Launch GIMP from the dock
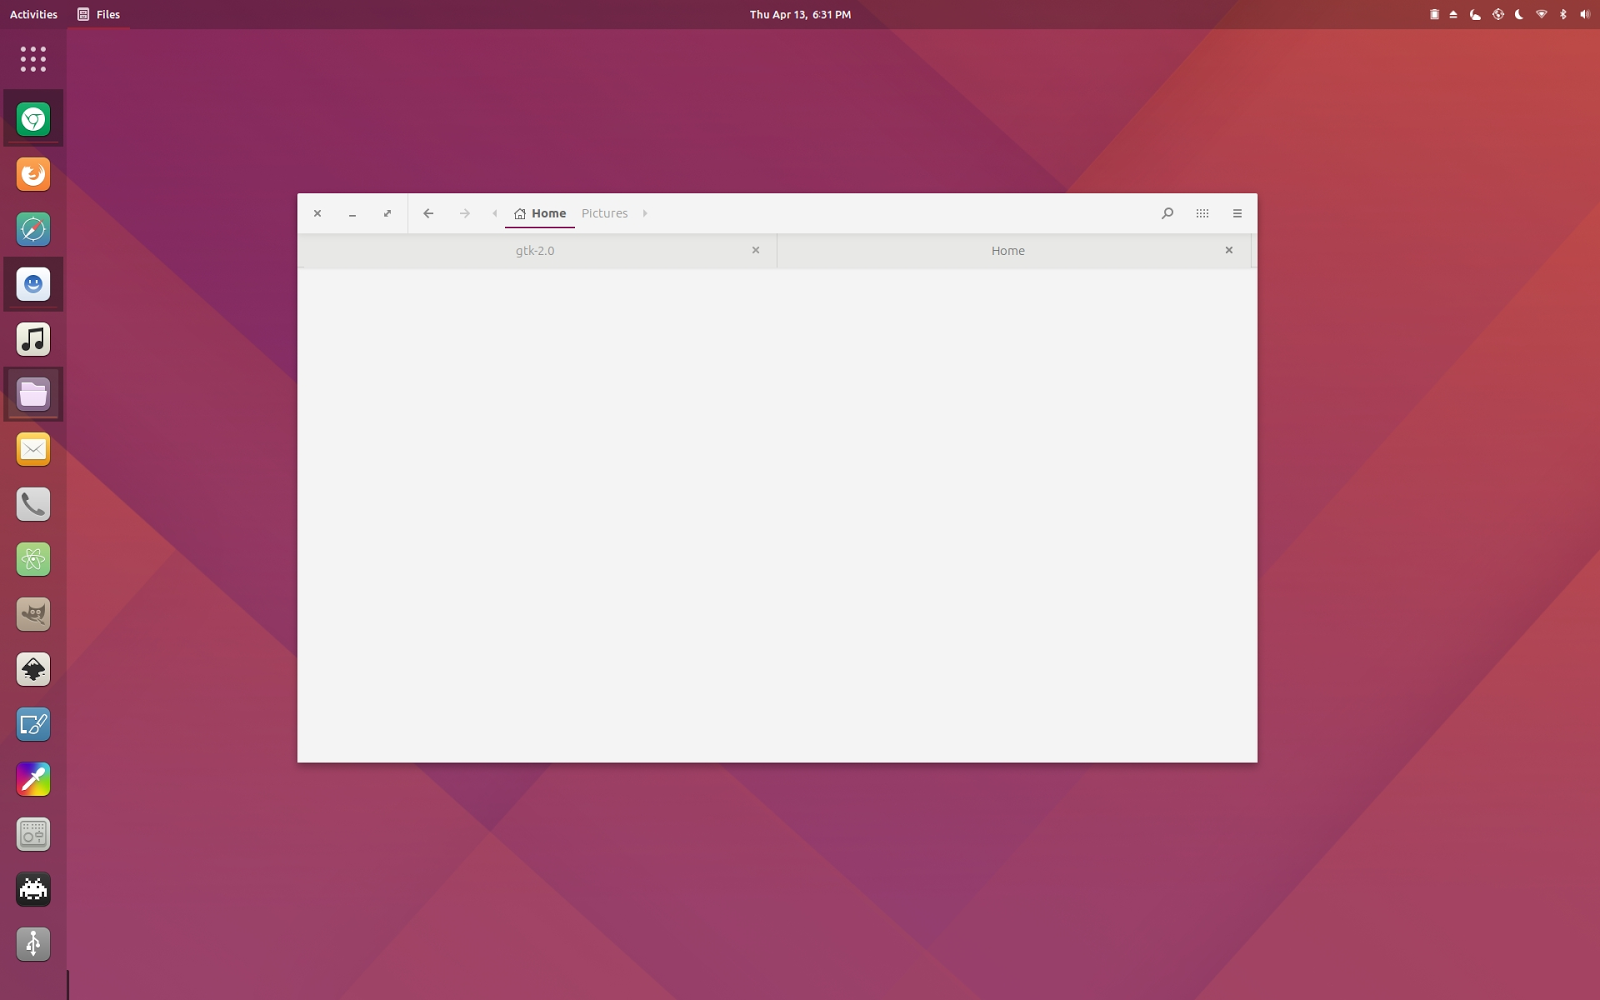 pos(33,614)
